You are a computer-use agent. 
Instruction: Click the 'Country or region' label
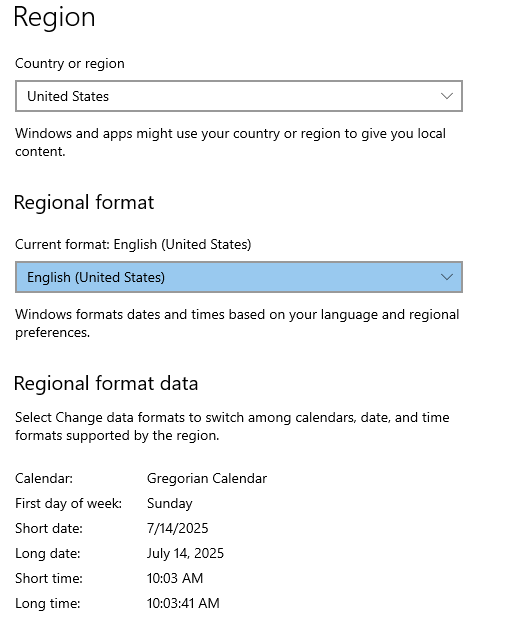coord(70,63)
